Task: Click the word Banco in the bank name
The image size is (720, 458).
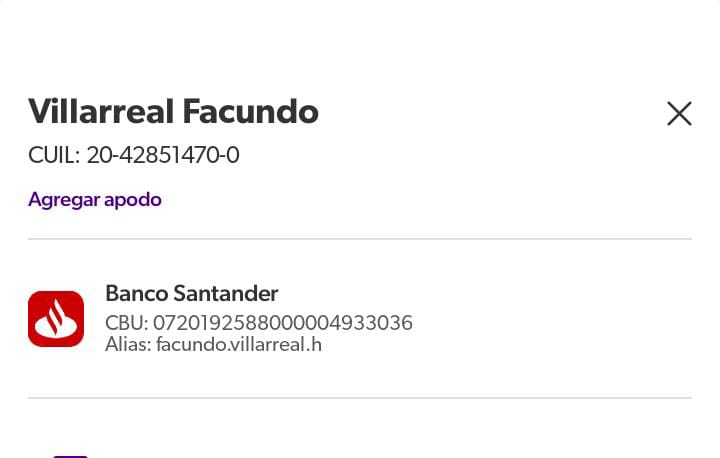Action: pos(135,293)
